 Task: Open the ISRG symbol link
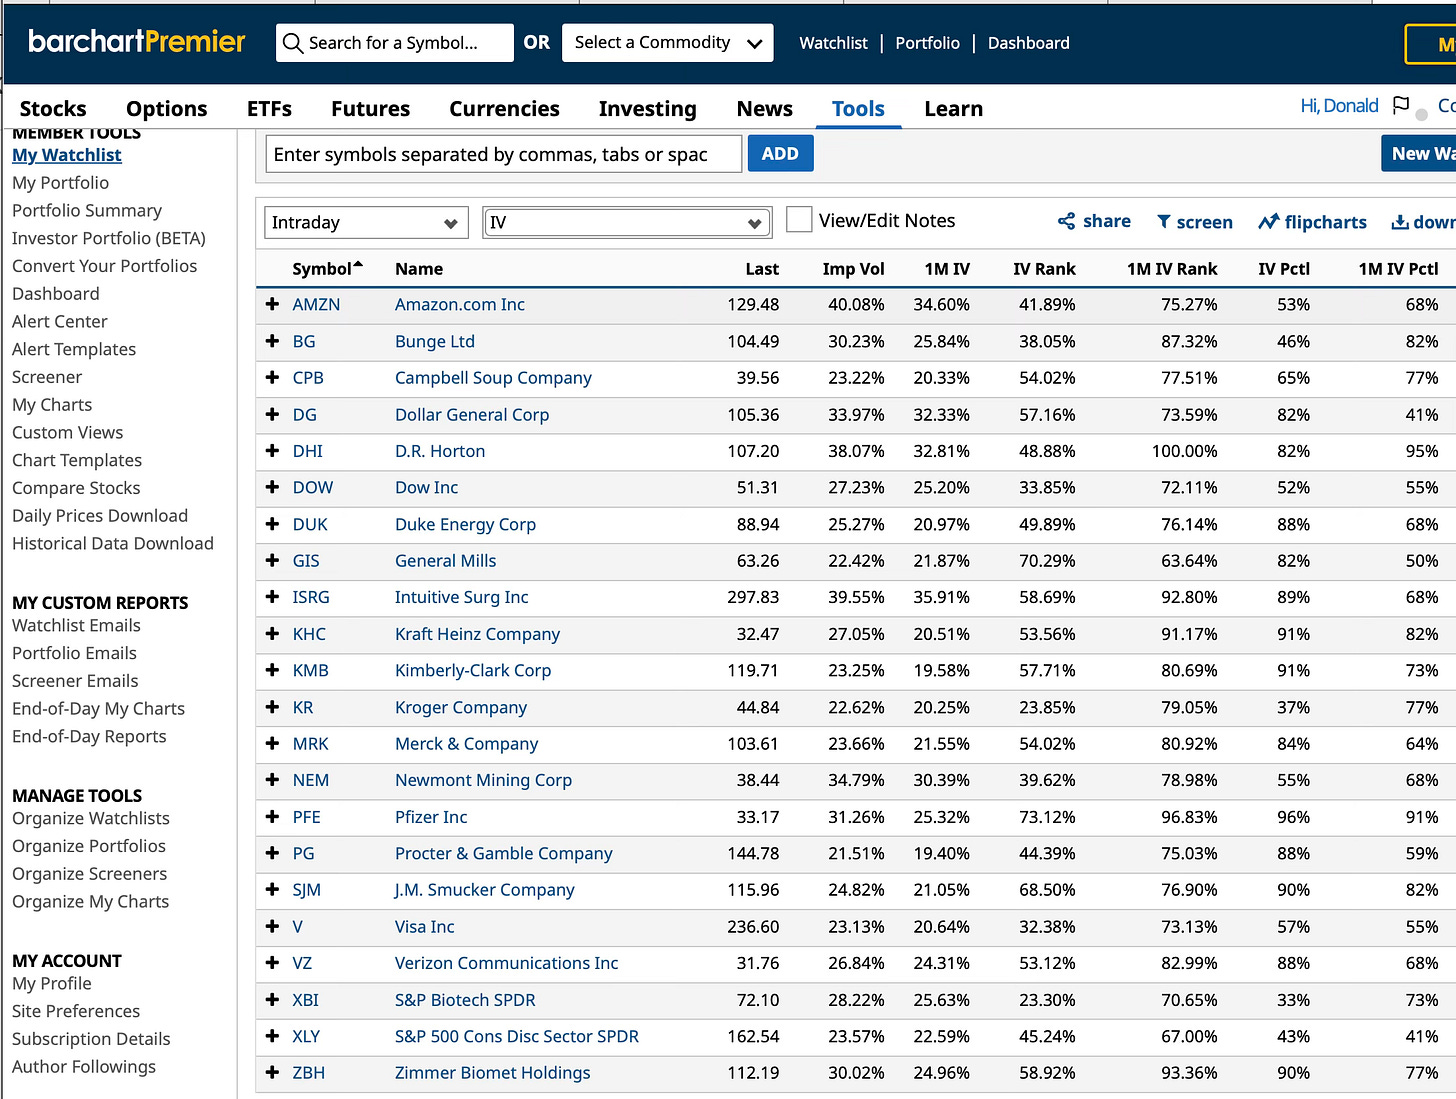pyautogui.click(x=311, y=597)
